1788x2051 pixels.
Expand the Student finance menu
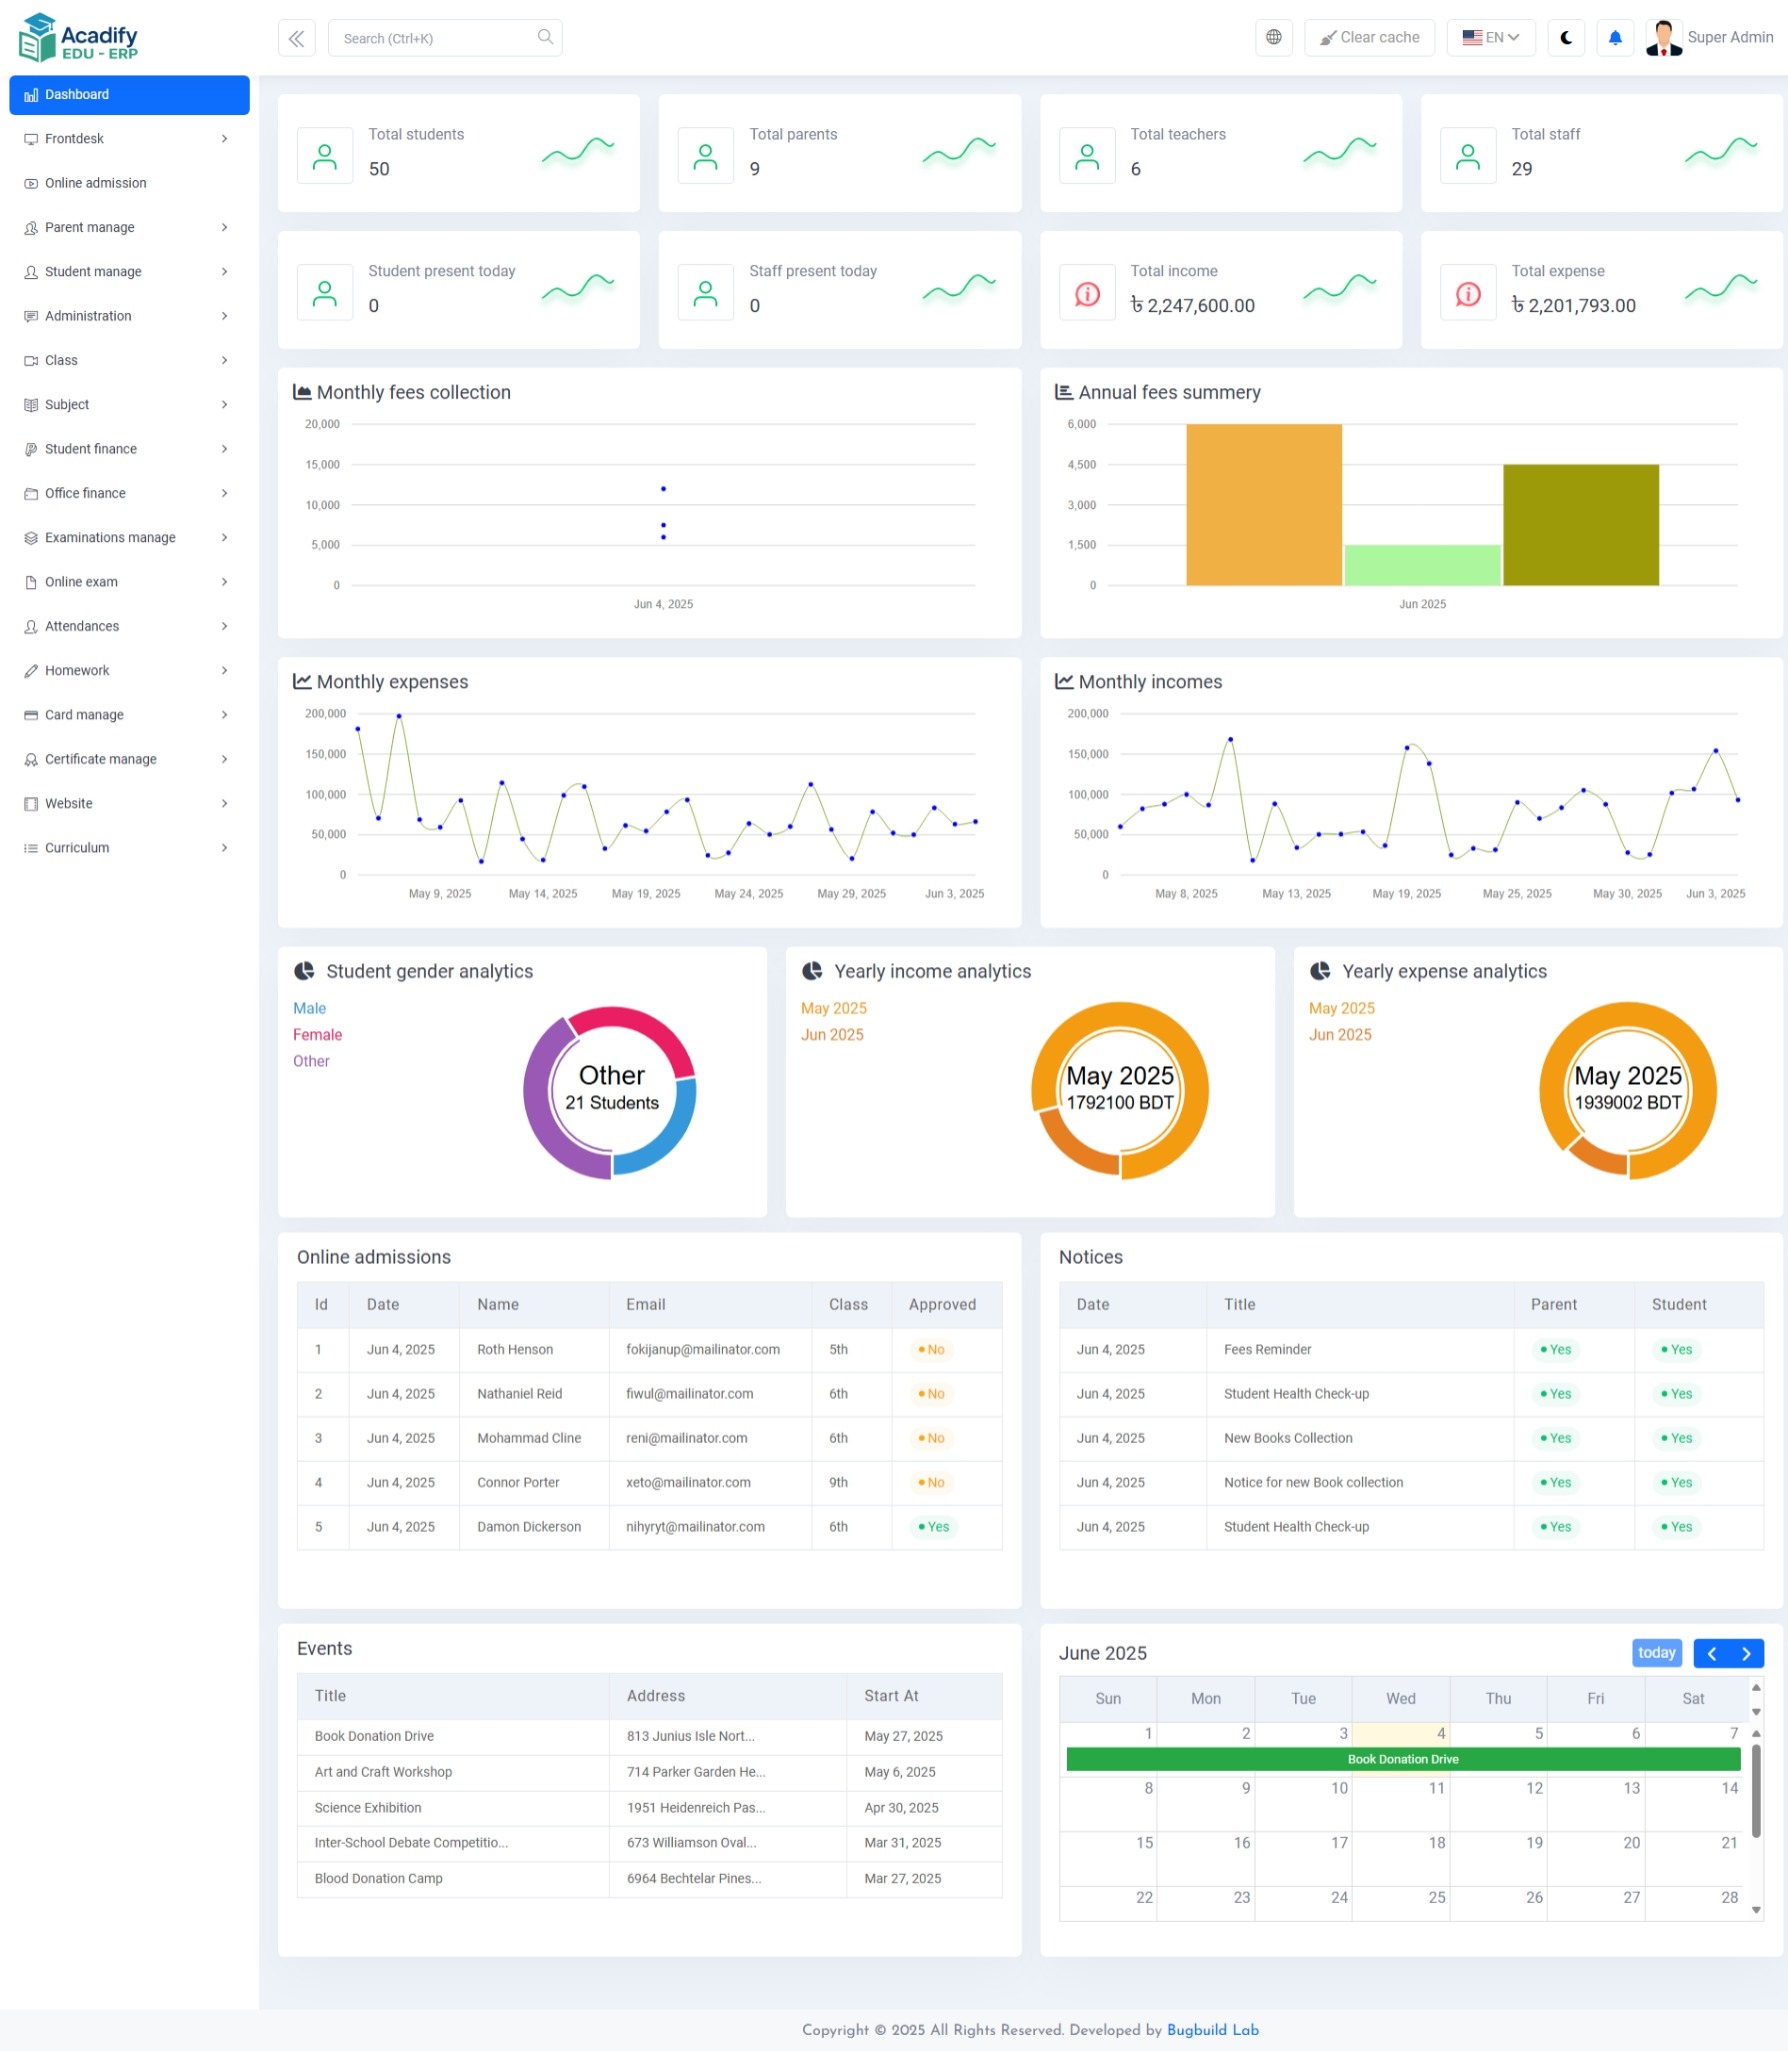click(91, 448)
